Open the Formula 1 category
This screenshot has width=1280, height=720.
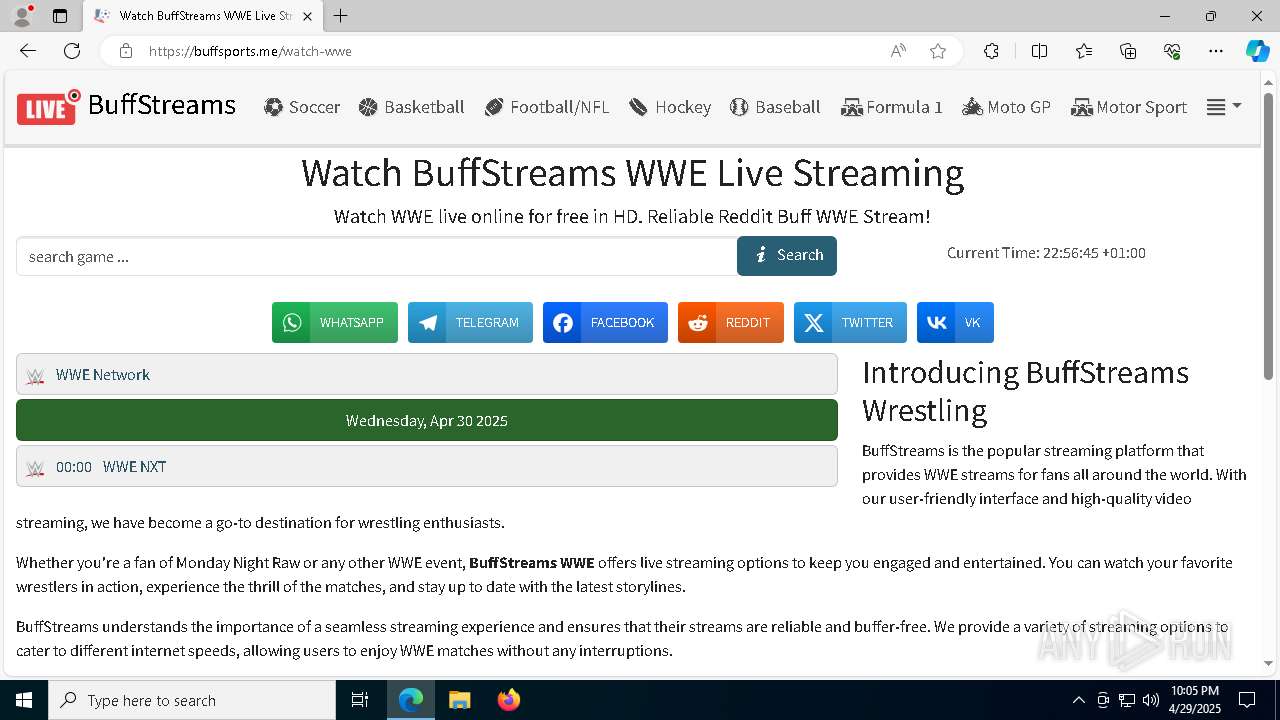[x=892, y=107]
